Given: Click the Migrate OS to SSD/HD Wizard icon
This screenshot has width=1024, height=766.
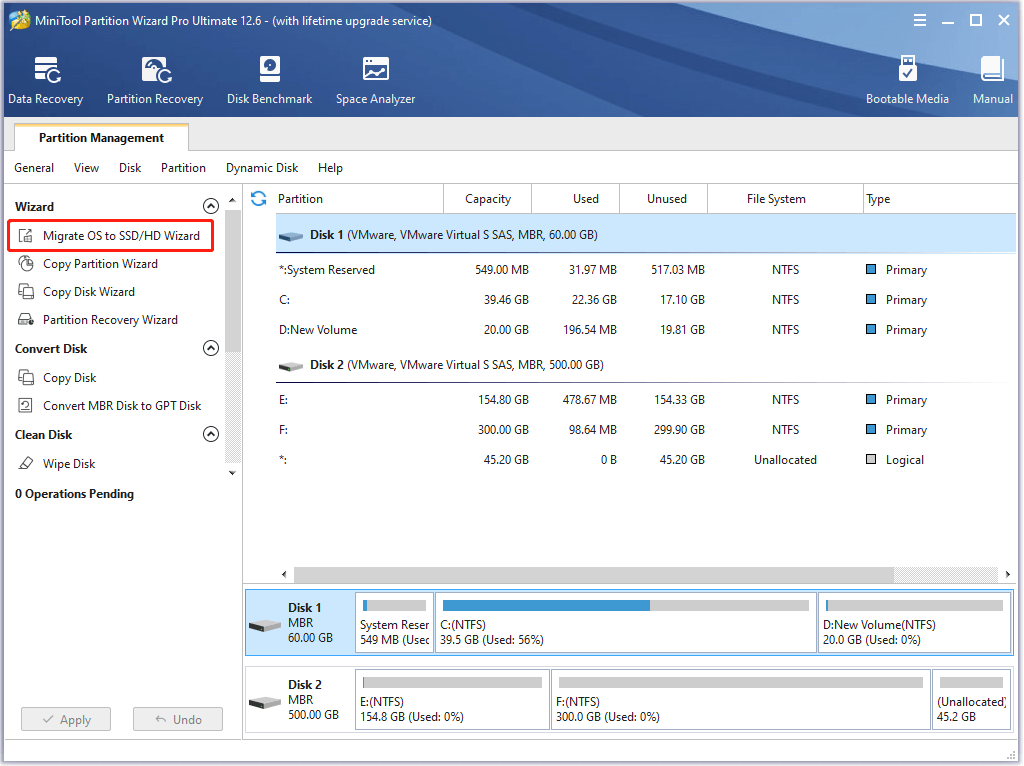Looking at the screenshot, I should pyautogui.click(x=25, y=236).
